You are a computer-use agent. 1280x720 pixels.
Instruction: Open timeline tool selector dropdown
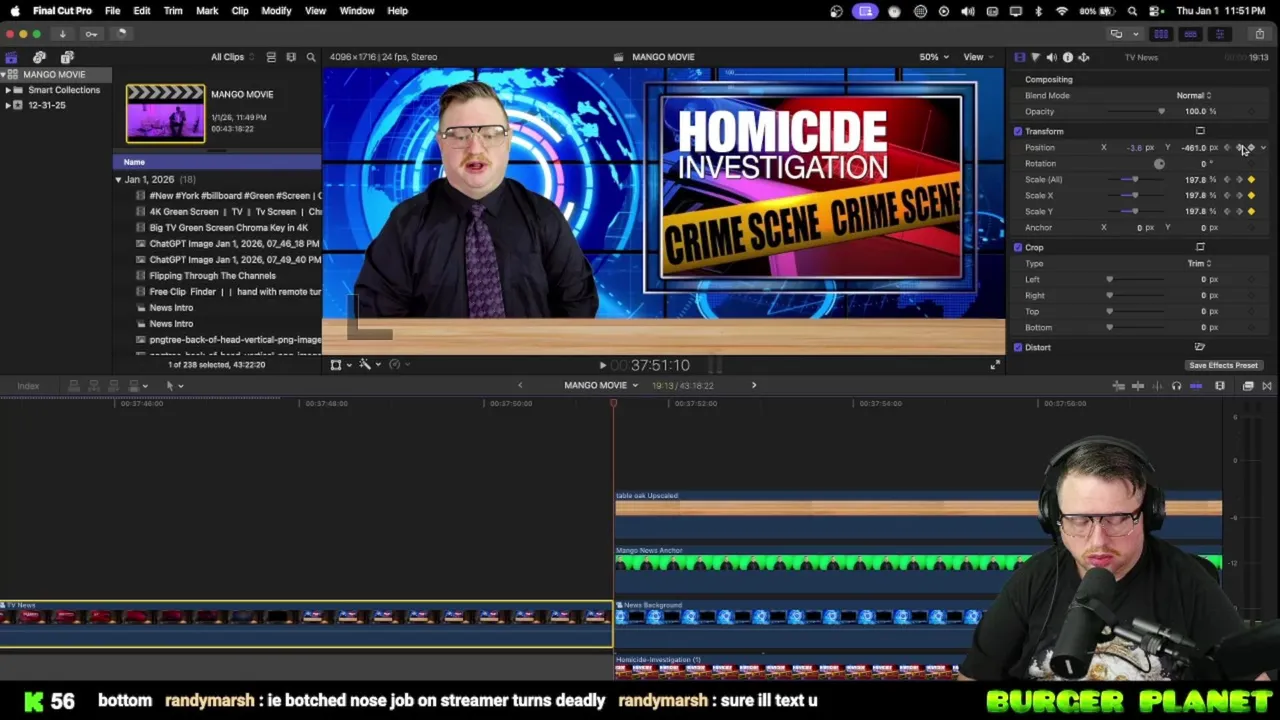(x=174, y=386)
